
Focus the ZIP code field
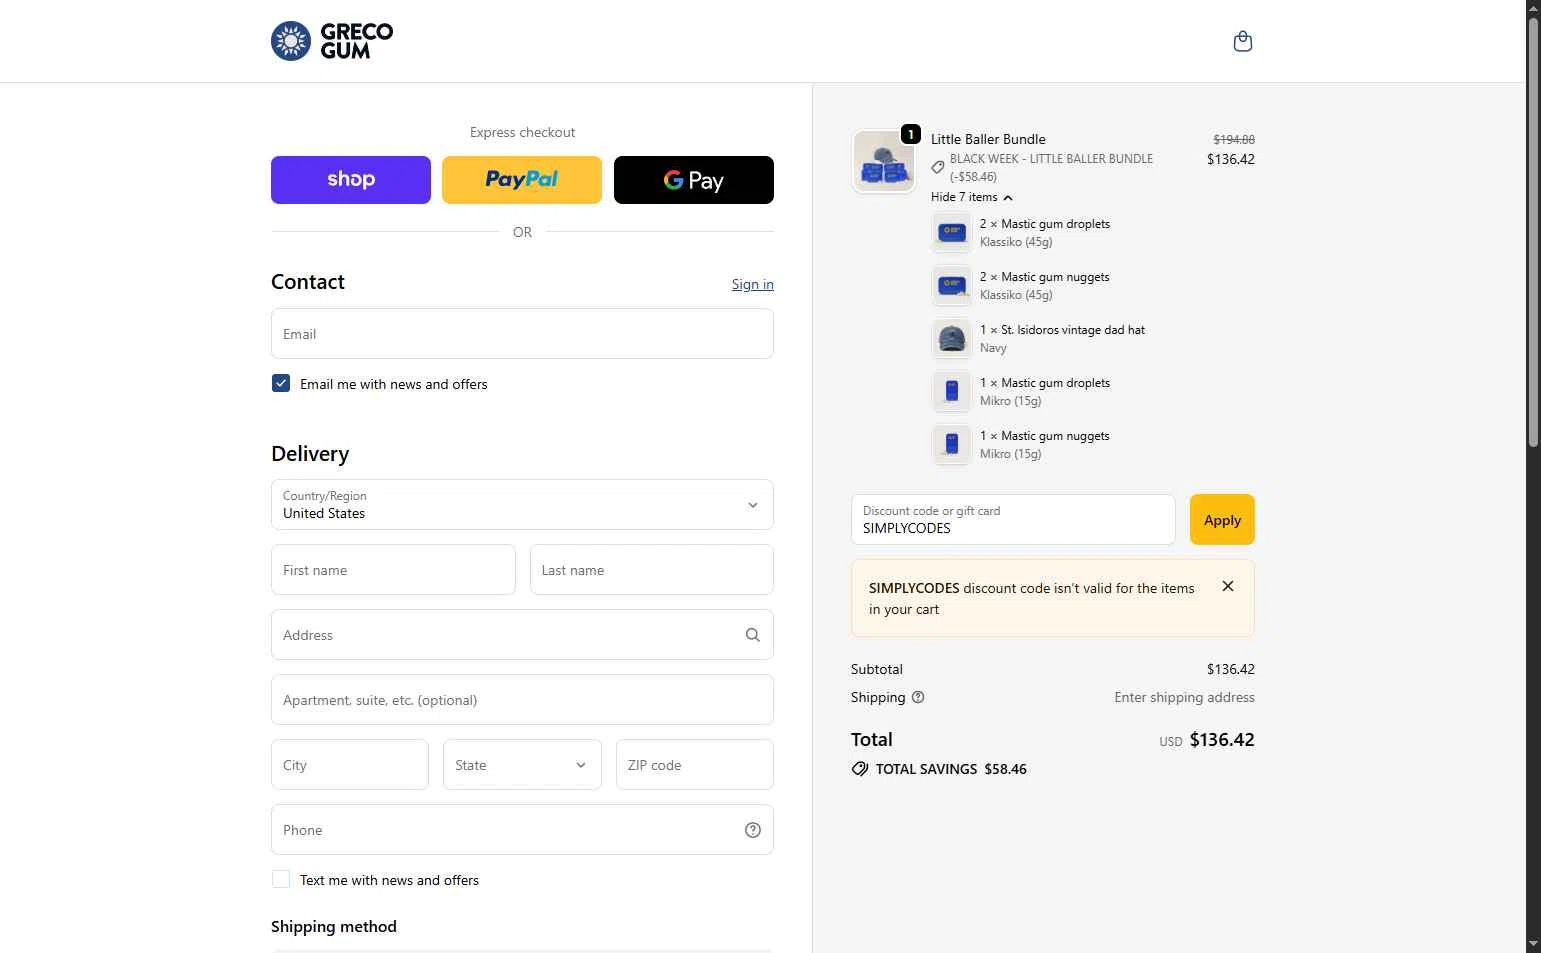click(695, 765)
